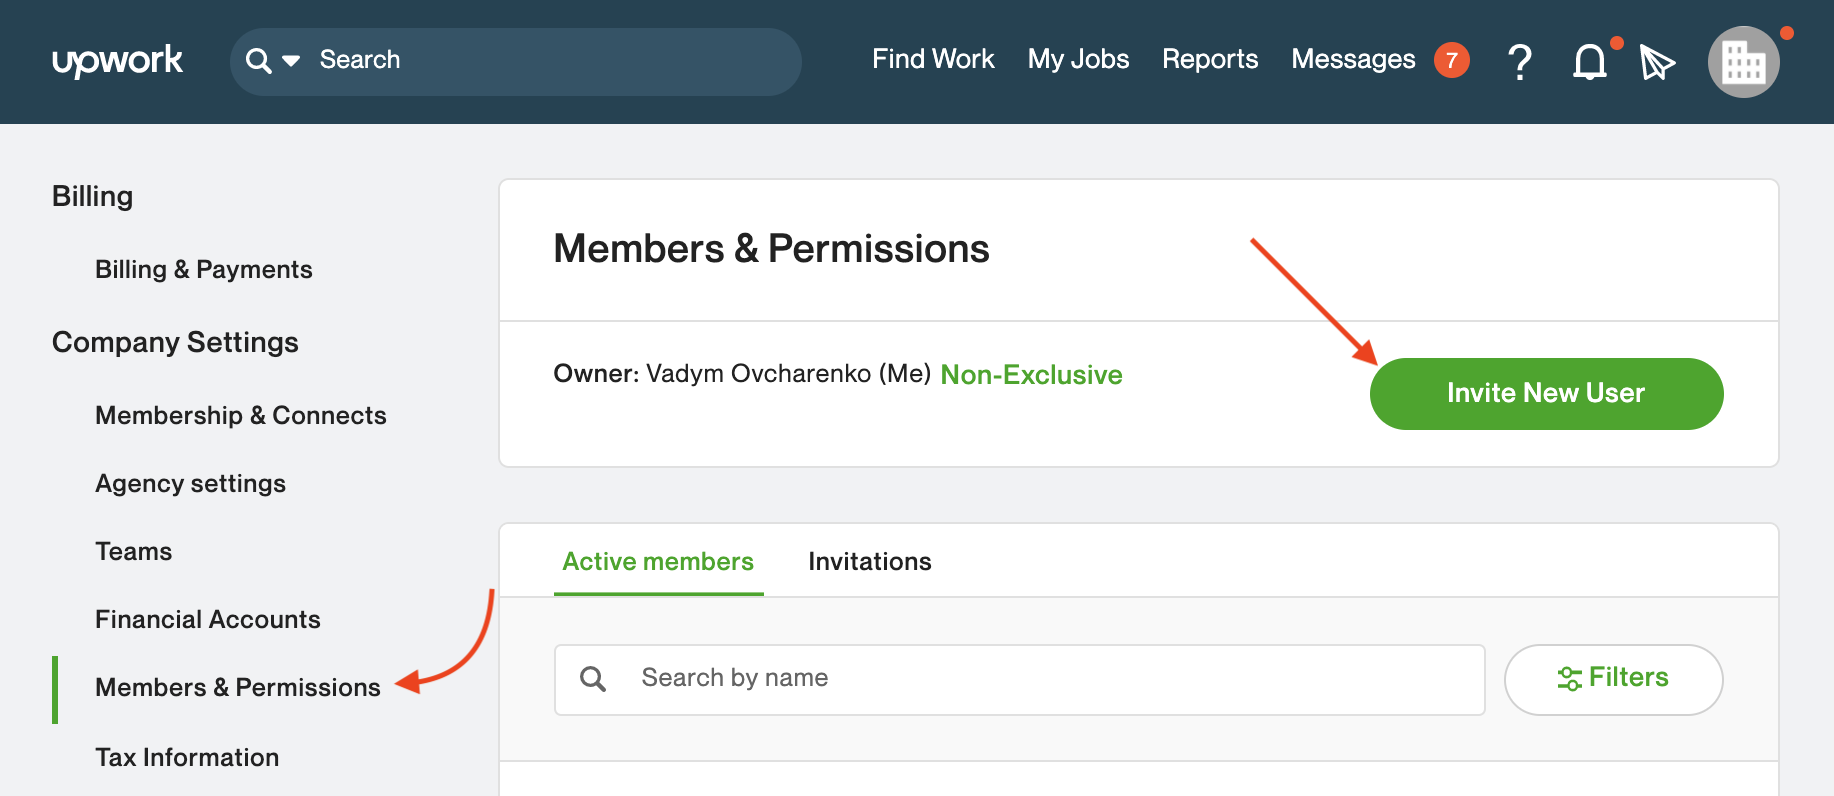Image resolution: width=1834 pixels, height=796 pixels.
Task: Click the Filters slider icon
Action: click(x=1569, y=679)
